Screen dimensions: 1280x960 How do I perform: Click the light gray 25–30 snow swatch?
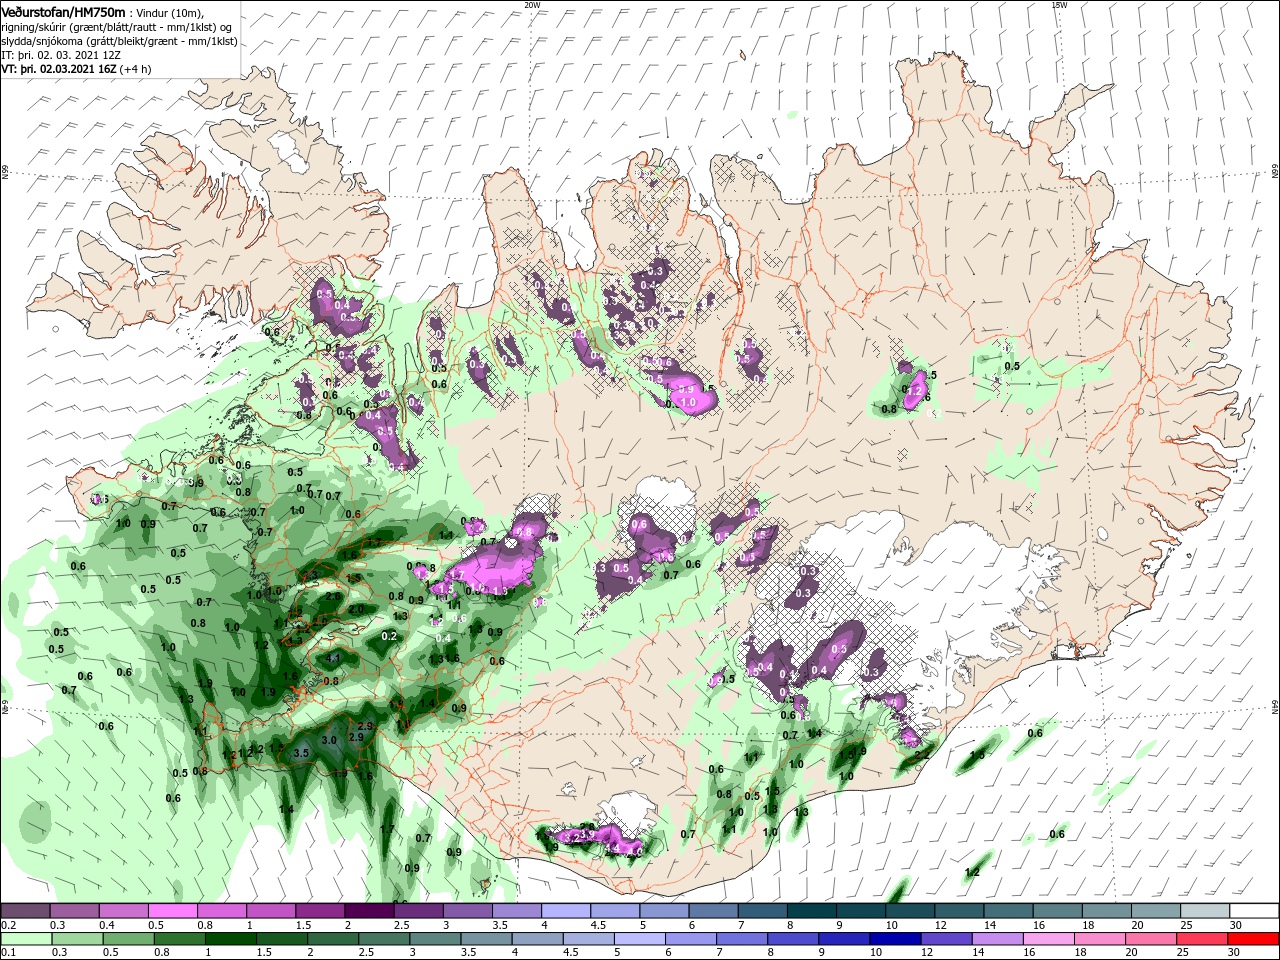[1205, 910]
